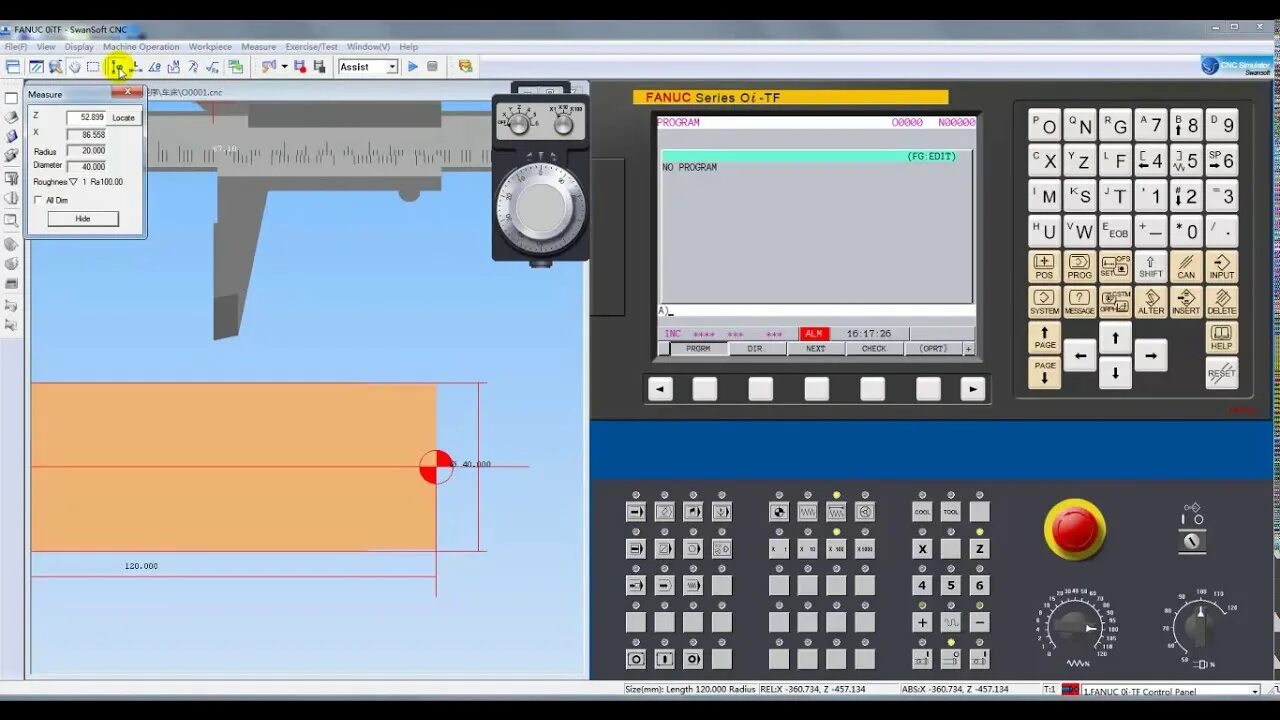Open the Measure menu
The width and height of the screenshot is (1280, 720).
[258, 47]
